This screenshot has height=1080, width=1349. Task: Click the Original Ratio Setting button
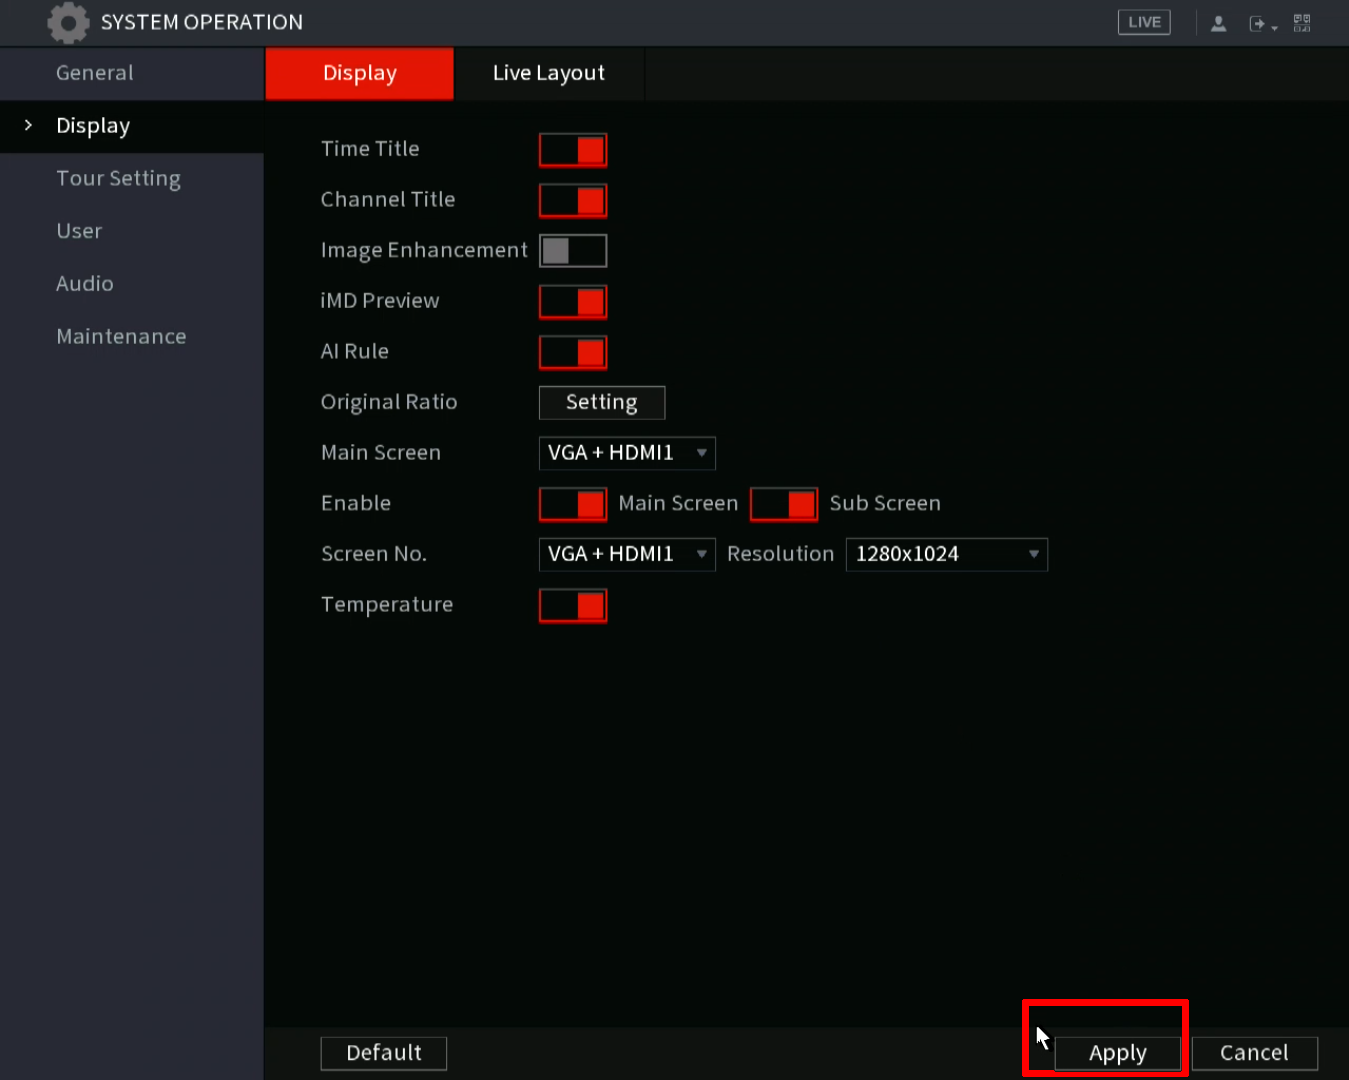tap(601, 402)
